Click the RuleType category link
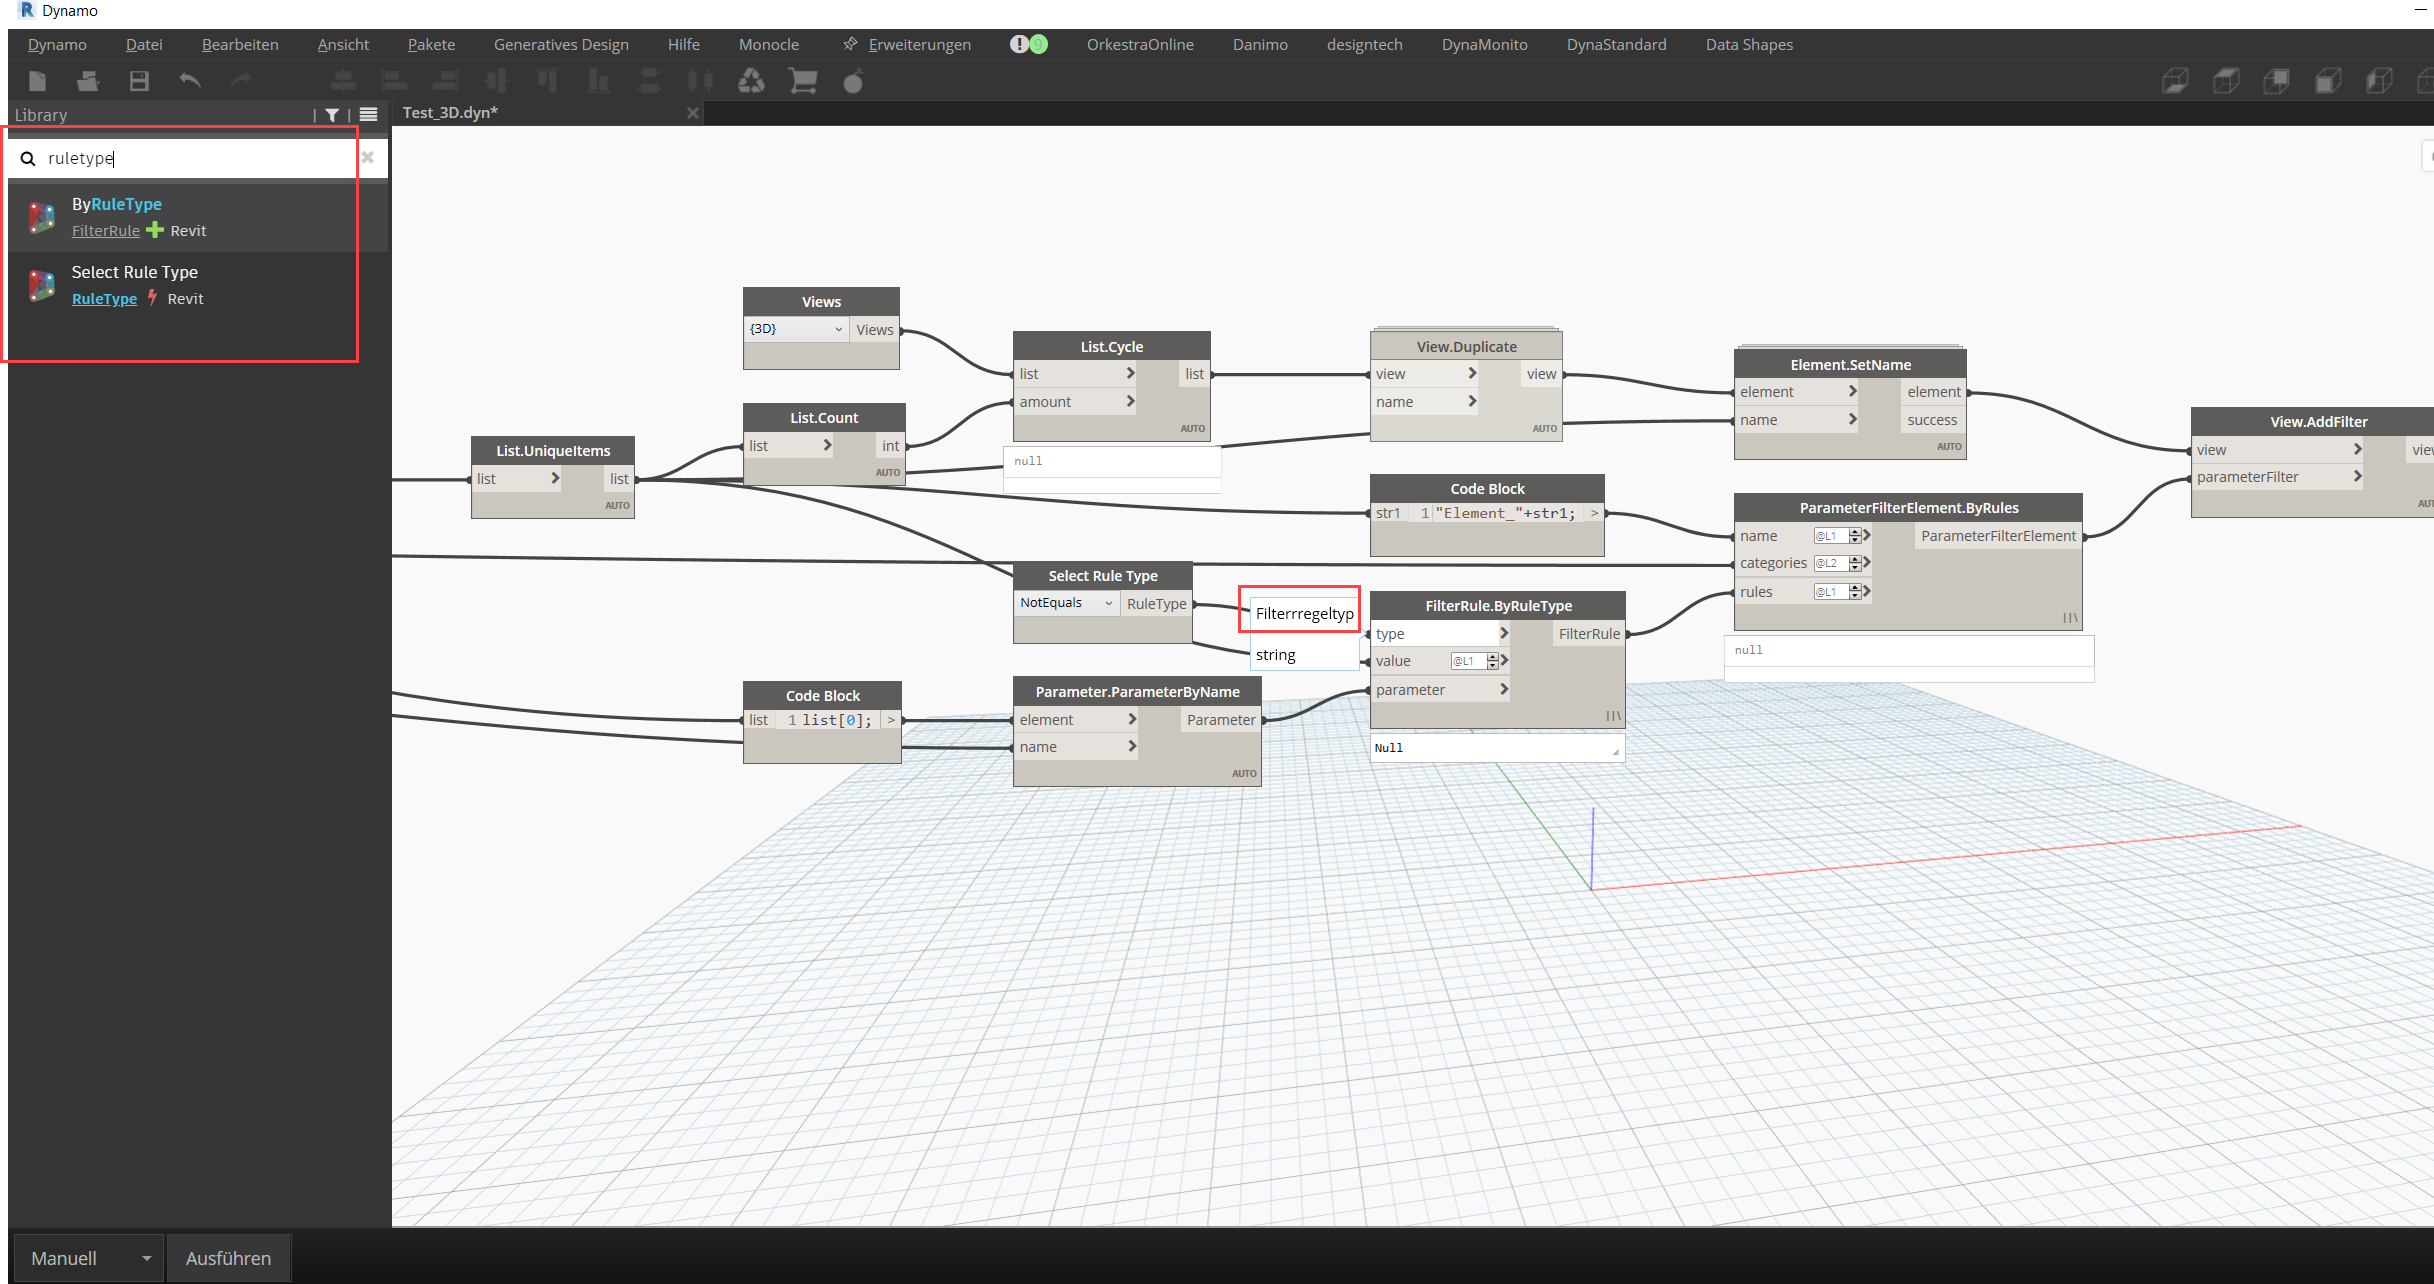Screen dimensions: 2434x1284 [104, 298]
